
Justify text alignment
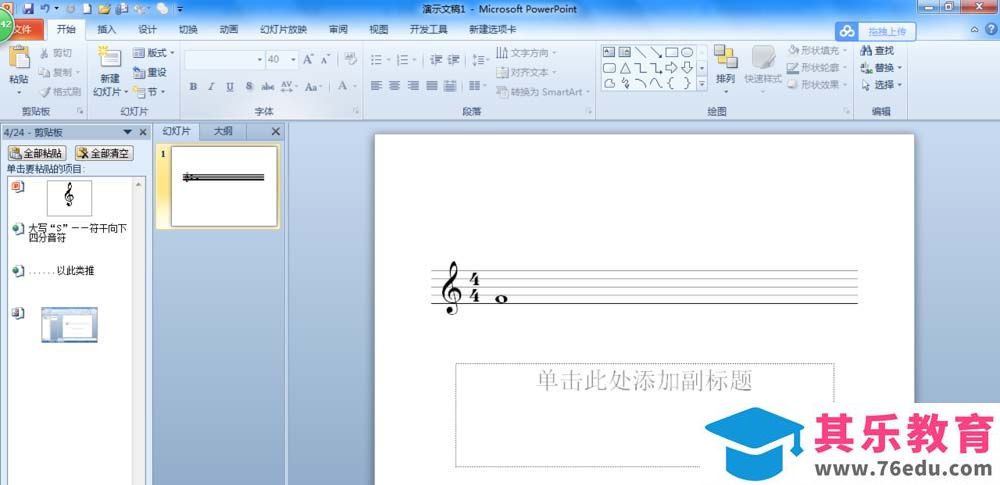(x=432, y=86)
